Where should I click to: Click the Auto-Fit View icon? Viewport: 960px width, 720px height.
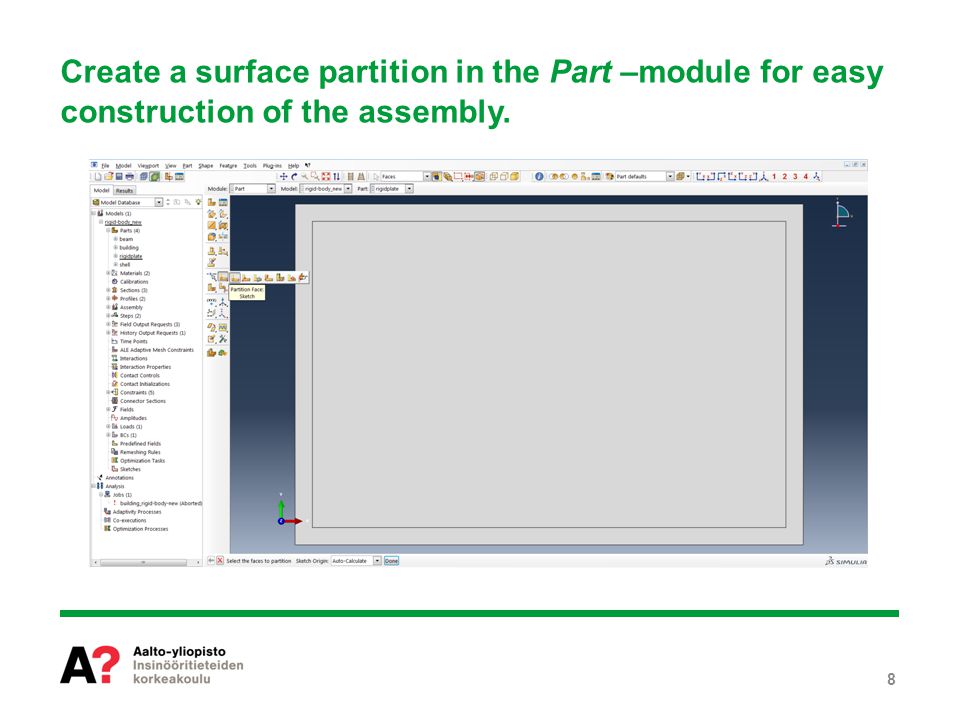tap(326, 177)
